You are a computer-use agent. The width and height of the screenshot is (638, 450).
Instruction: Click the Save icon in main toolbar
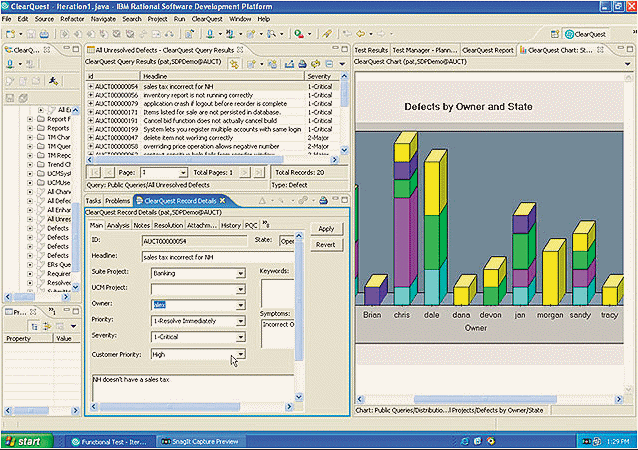tap(31, 34)
